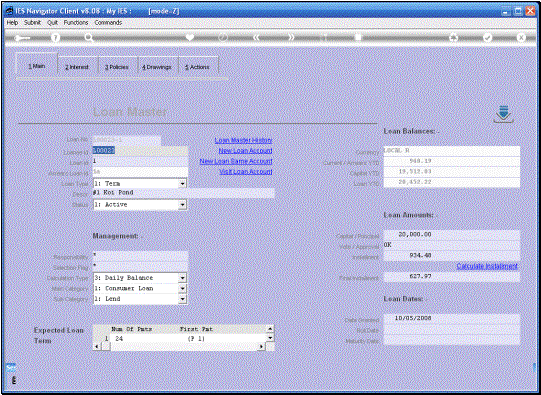This screenshot has width=541, height=395.
Task: Expand the Consumer Loan category dropdown
Action: point(183,288)
